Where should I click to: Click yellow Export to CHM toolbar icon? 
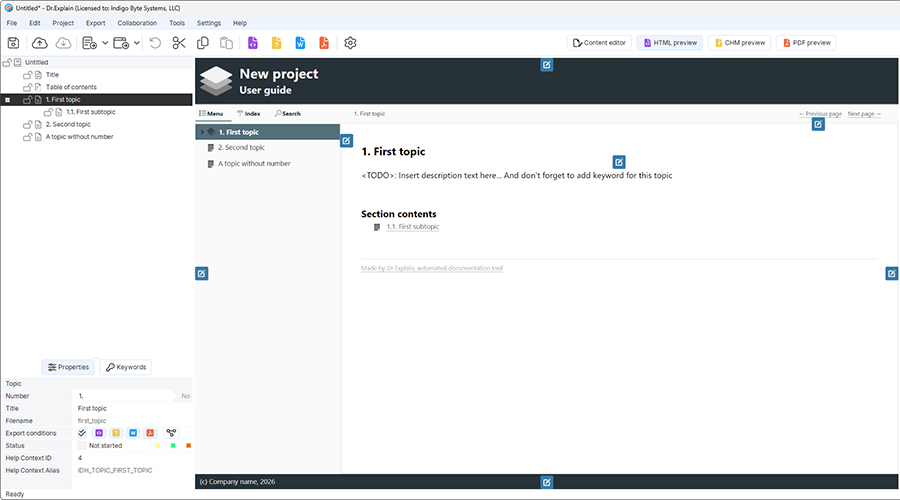click(277, 43)
